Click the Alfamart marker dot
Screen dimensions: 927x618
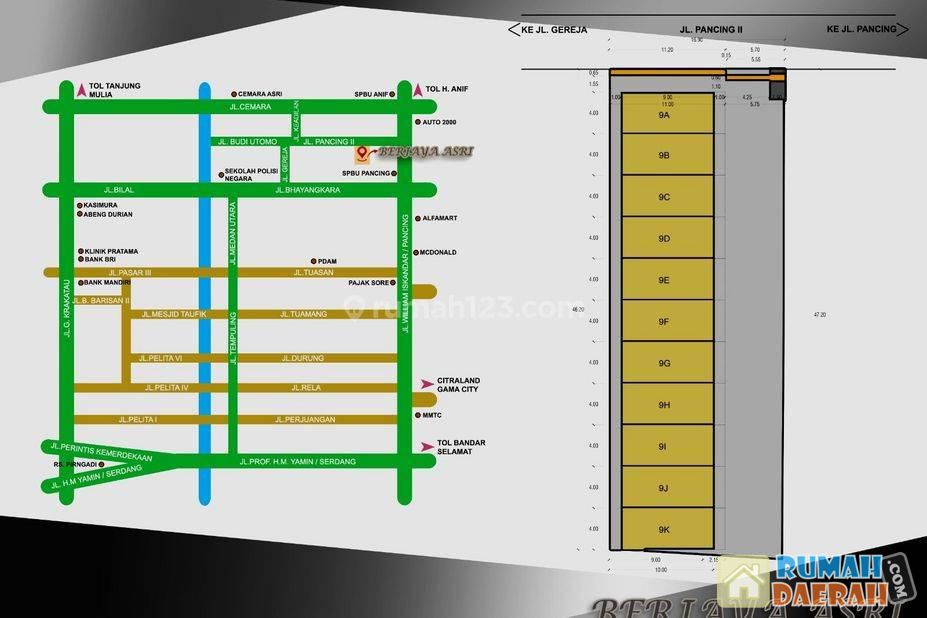[417, 218]
